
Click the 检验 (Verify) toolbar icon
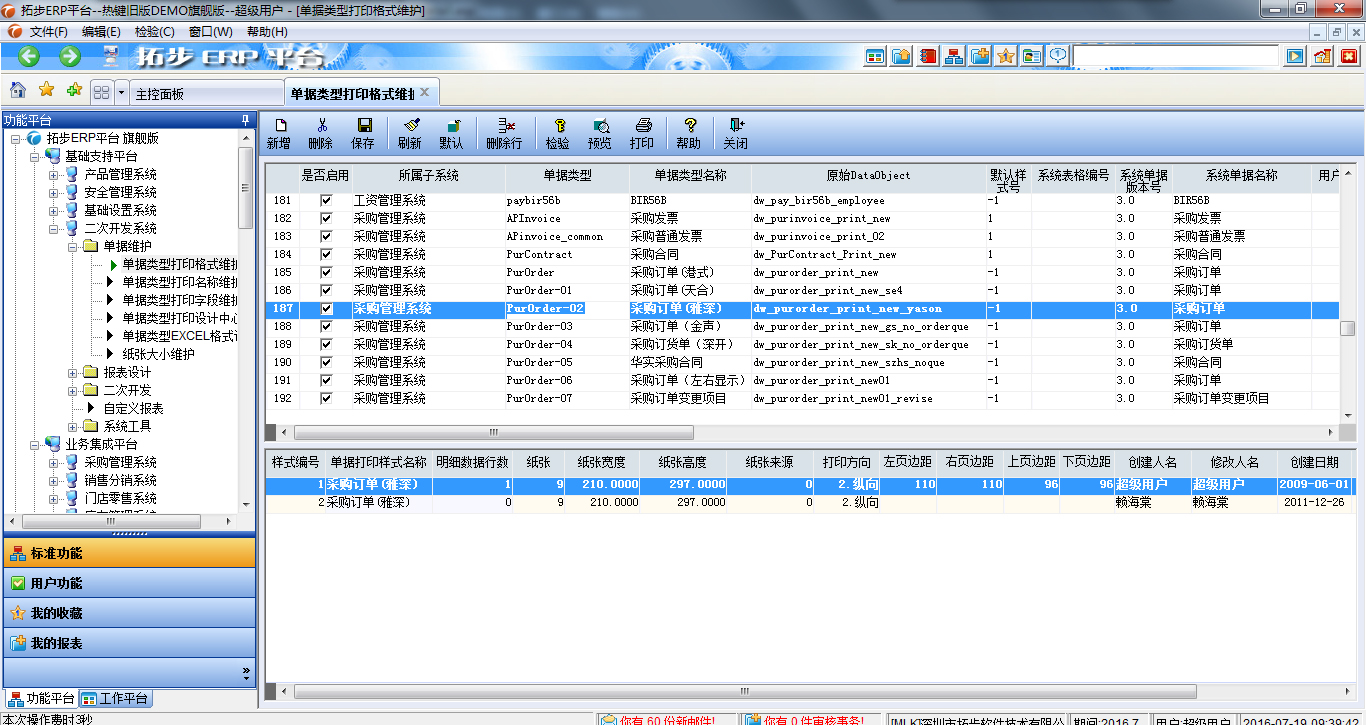tap(560, 130)
